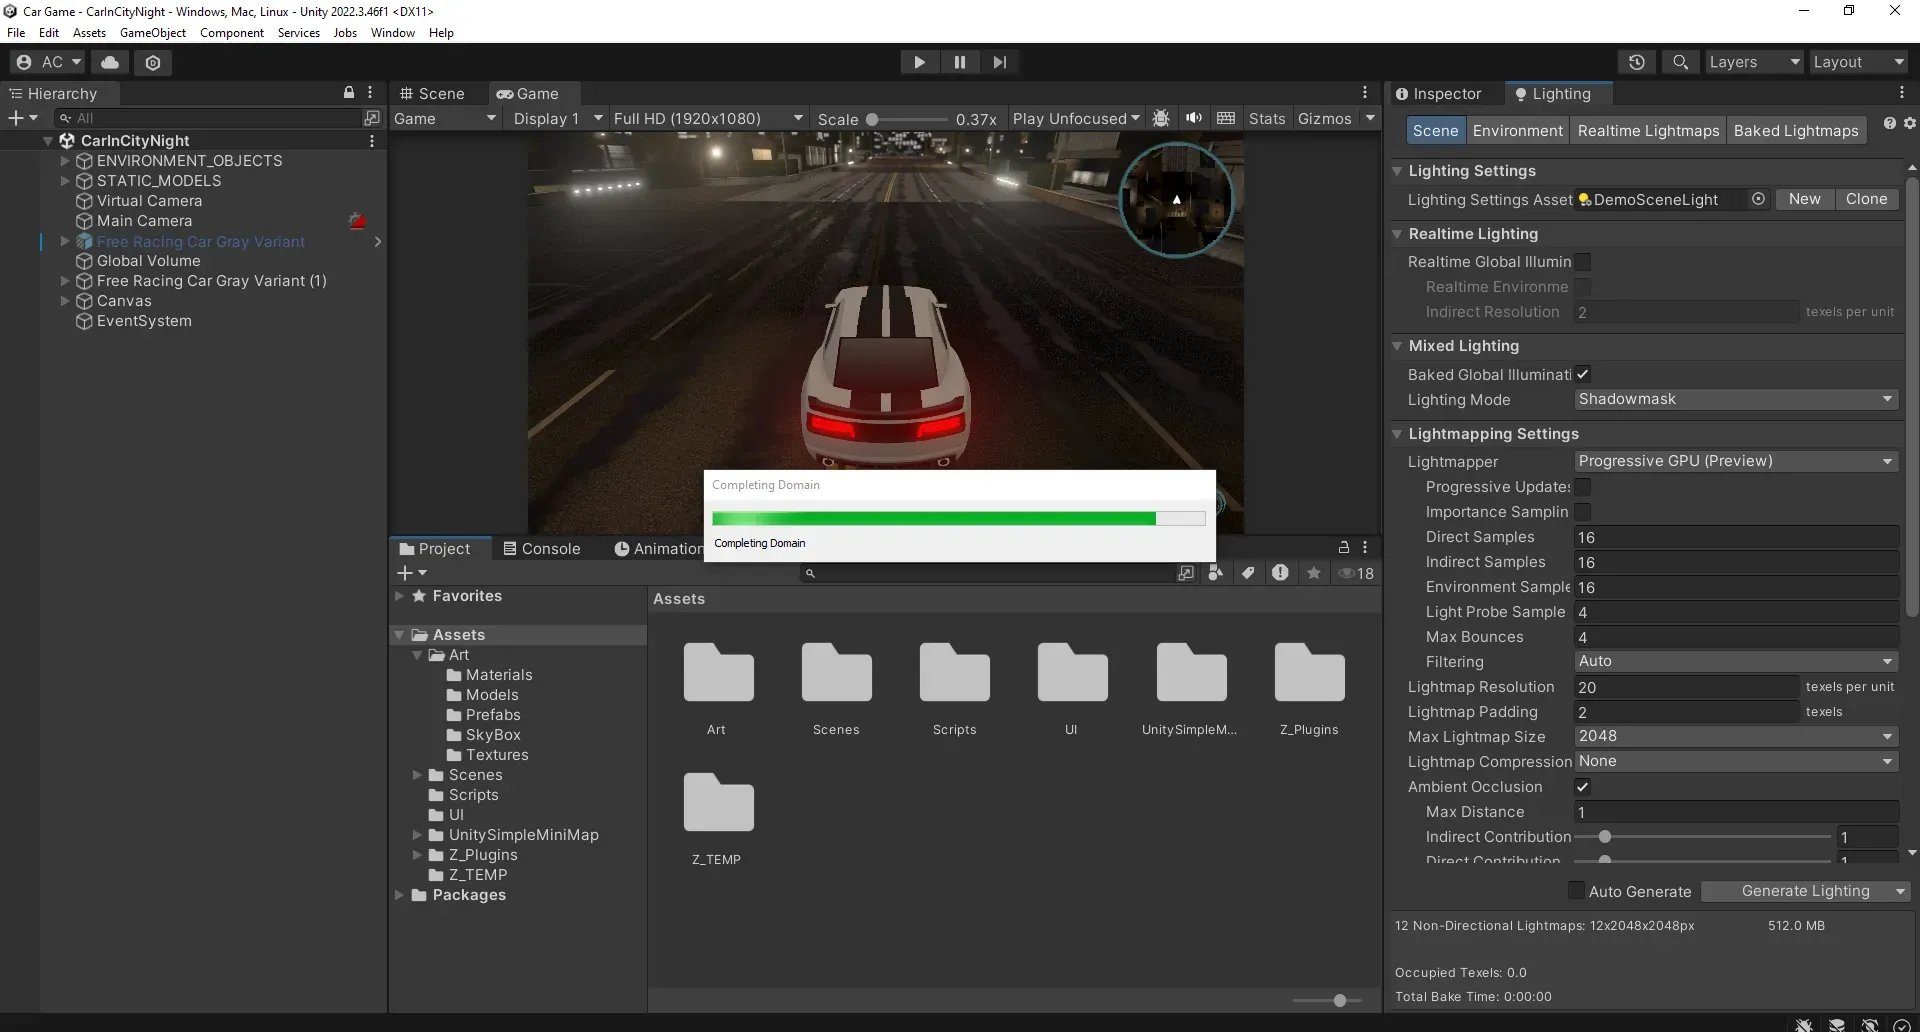Image resolution: width=1920 pixels, height=1032 pixels.
Task: Click the Pause button in the toolbar
Action: tap(959, 62)
